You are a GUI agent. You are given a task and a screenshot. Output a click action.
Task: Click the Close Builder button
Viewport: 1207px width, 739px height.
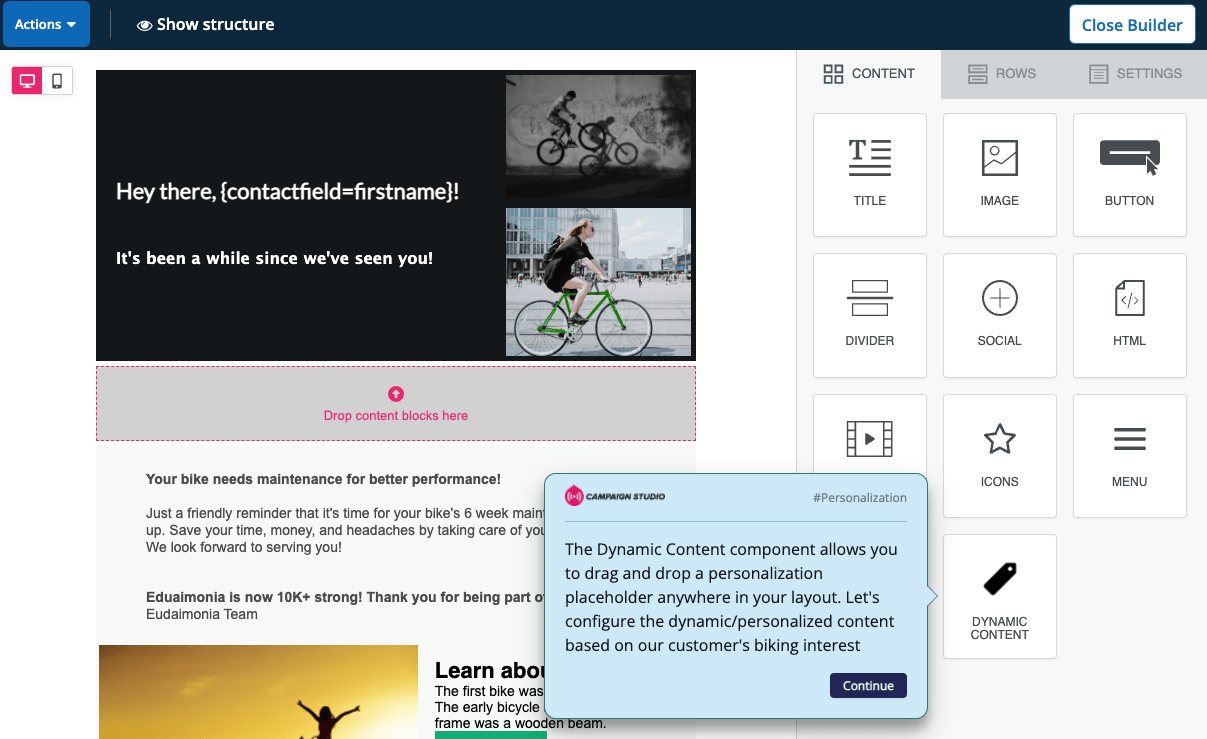point(1131,25)
